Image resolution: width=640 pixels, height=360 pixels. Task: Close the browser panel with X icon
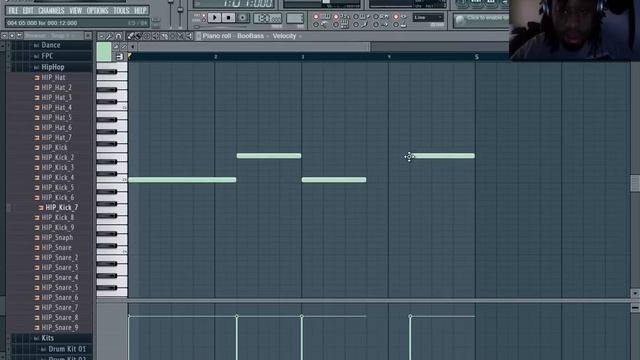click(88, 36)
